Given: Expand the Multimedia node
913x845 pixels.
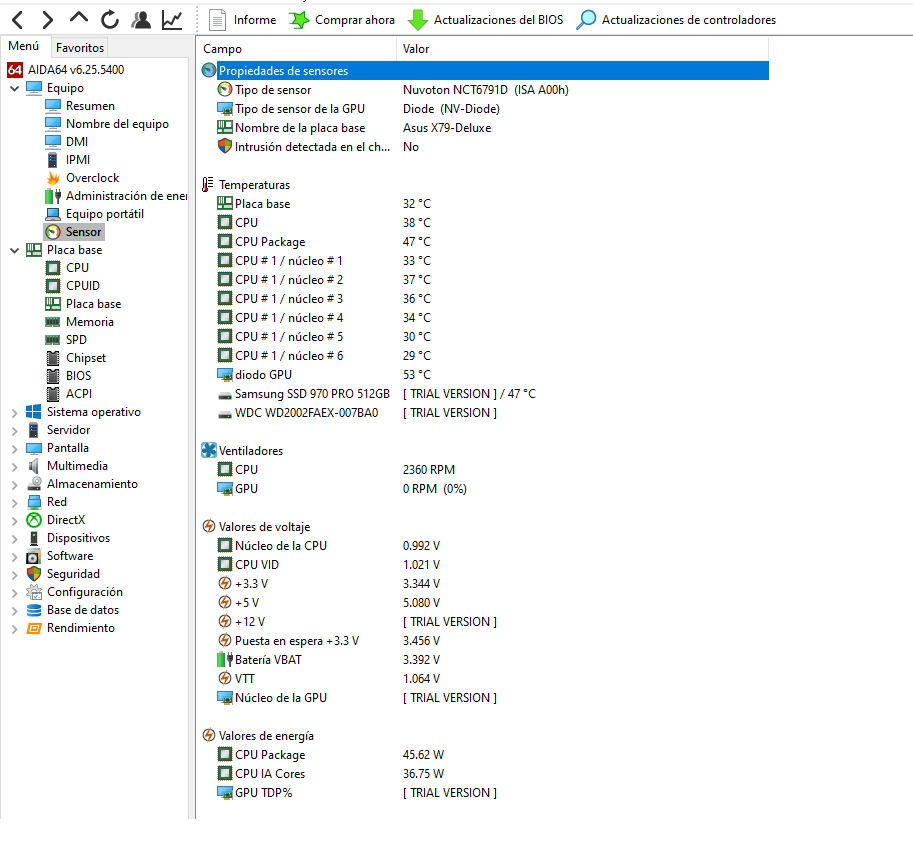Looking at the screenshot, I should [x=15, y=467].
